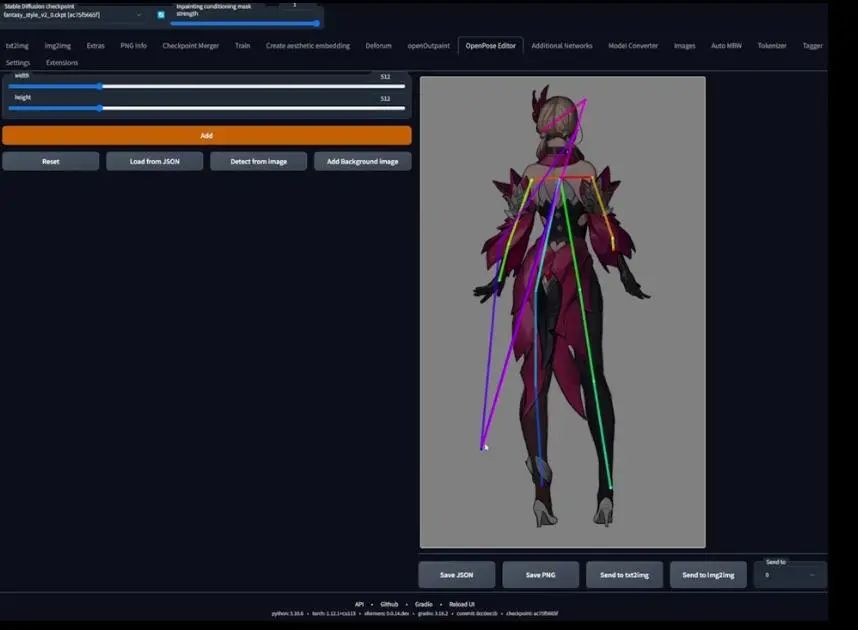Open the Additional Networks tab

click(x=561, y=46)
